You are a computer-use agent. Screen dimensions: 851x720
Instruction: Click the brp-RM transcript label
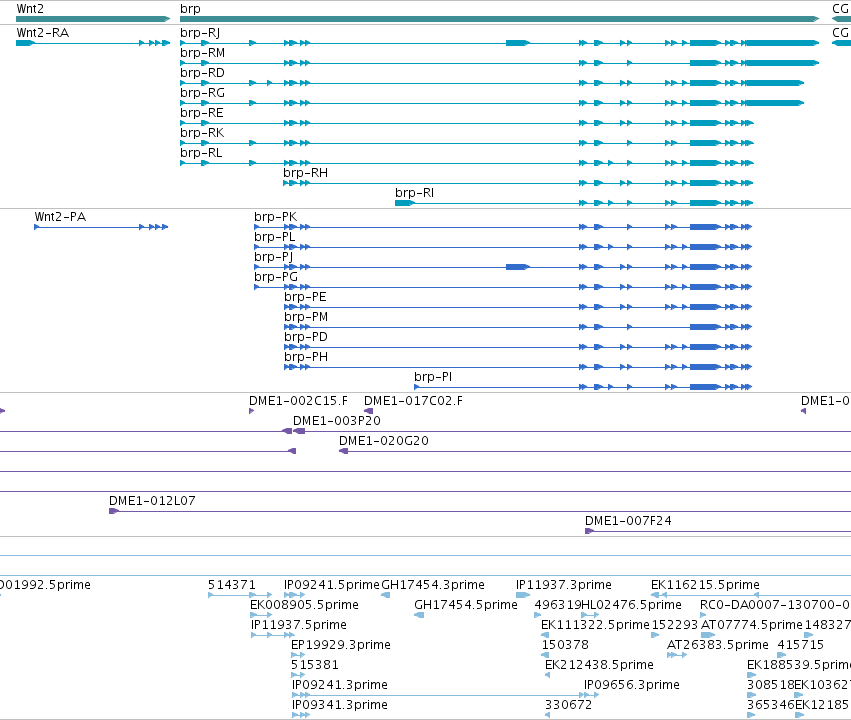pyautogui.click(x=202, y=53)
